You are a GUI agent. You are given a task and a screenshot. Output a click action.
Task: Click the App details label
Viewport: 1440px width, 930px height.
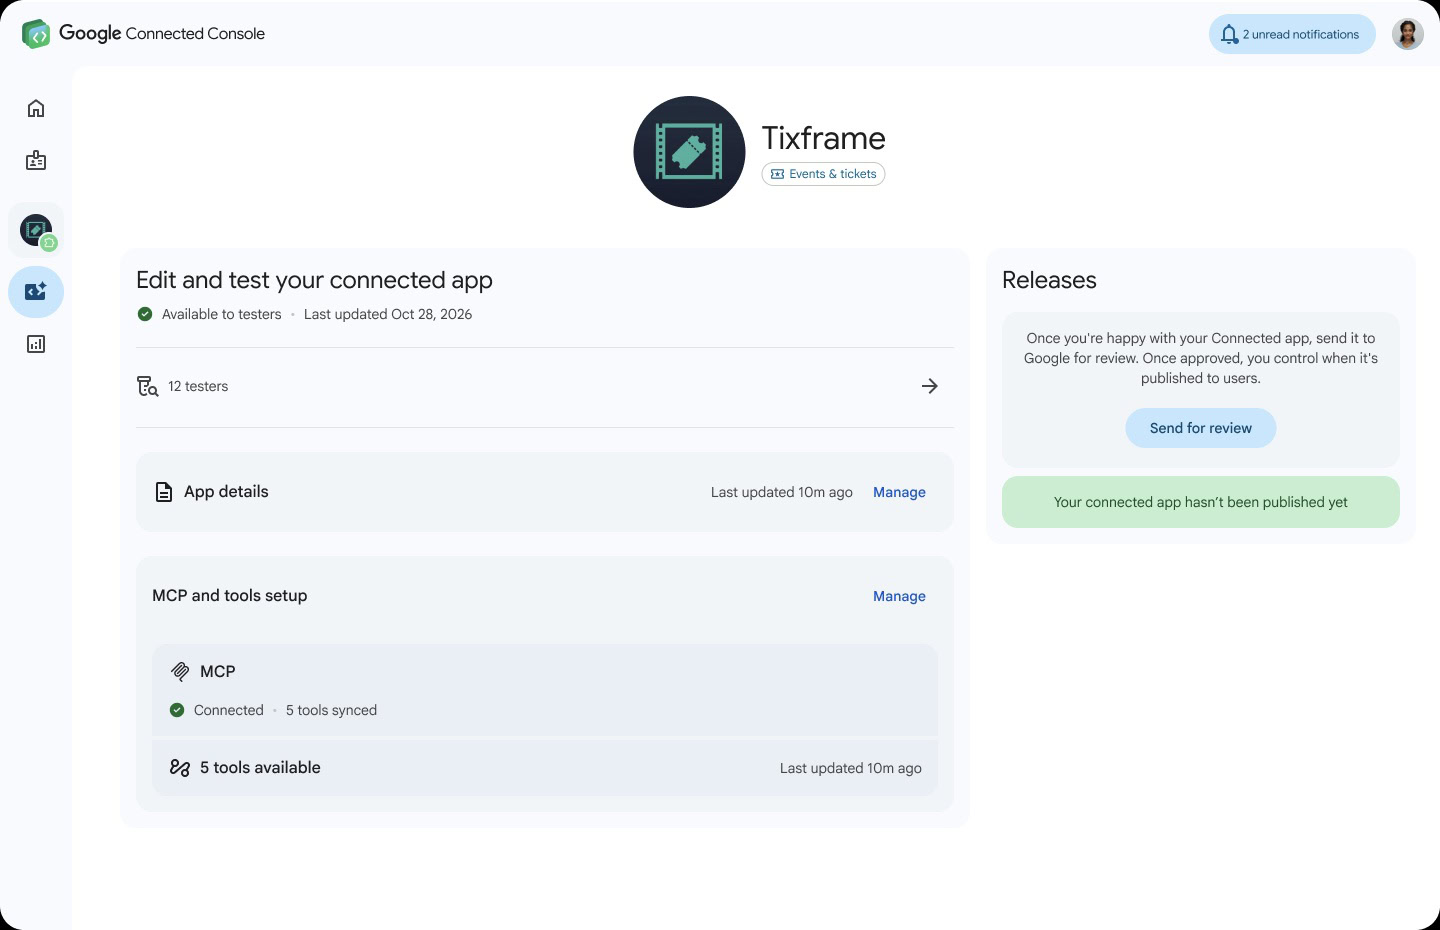tap(226, 492)
